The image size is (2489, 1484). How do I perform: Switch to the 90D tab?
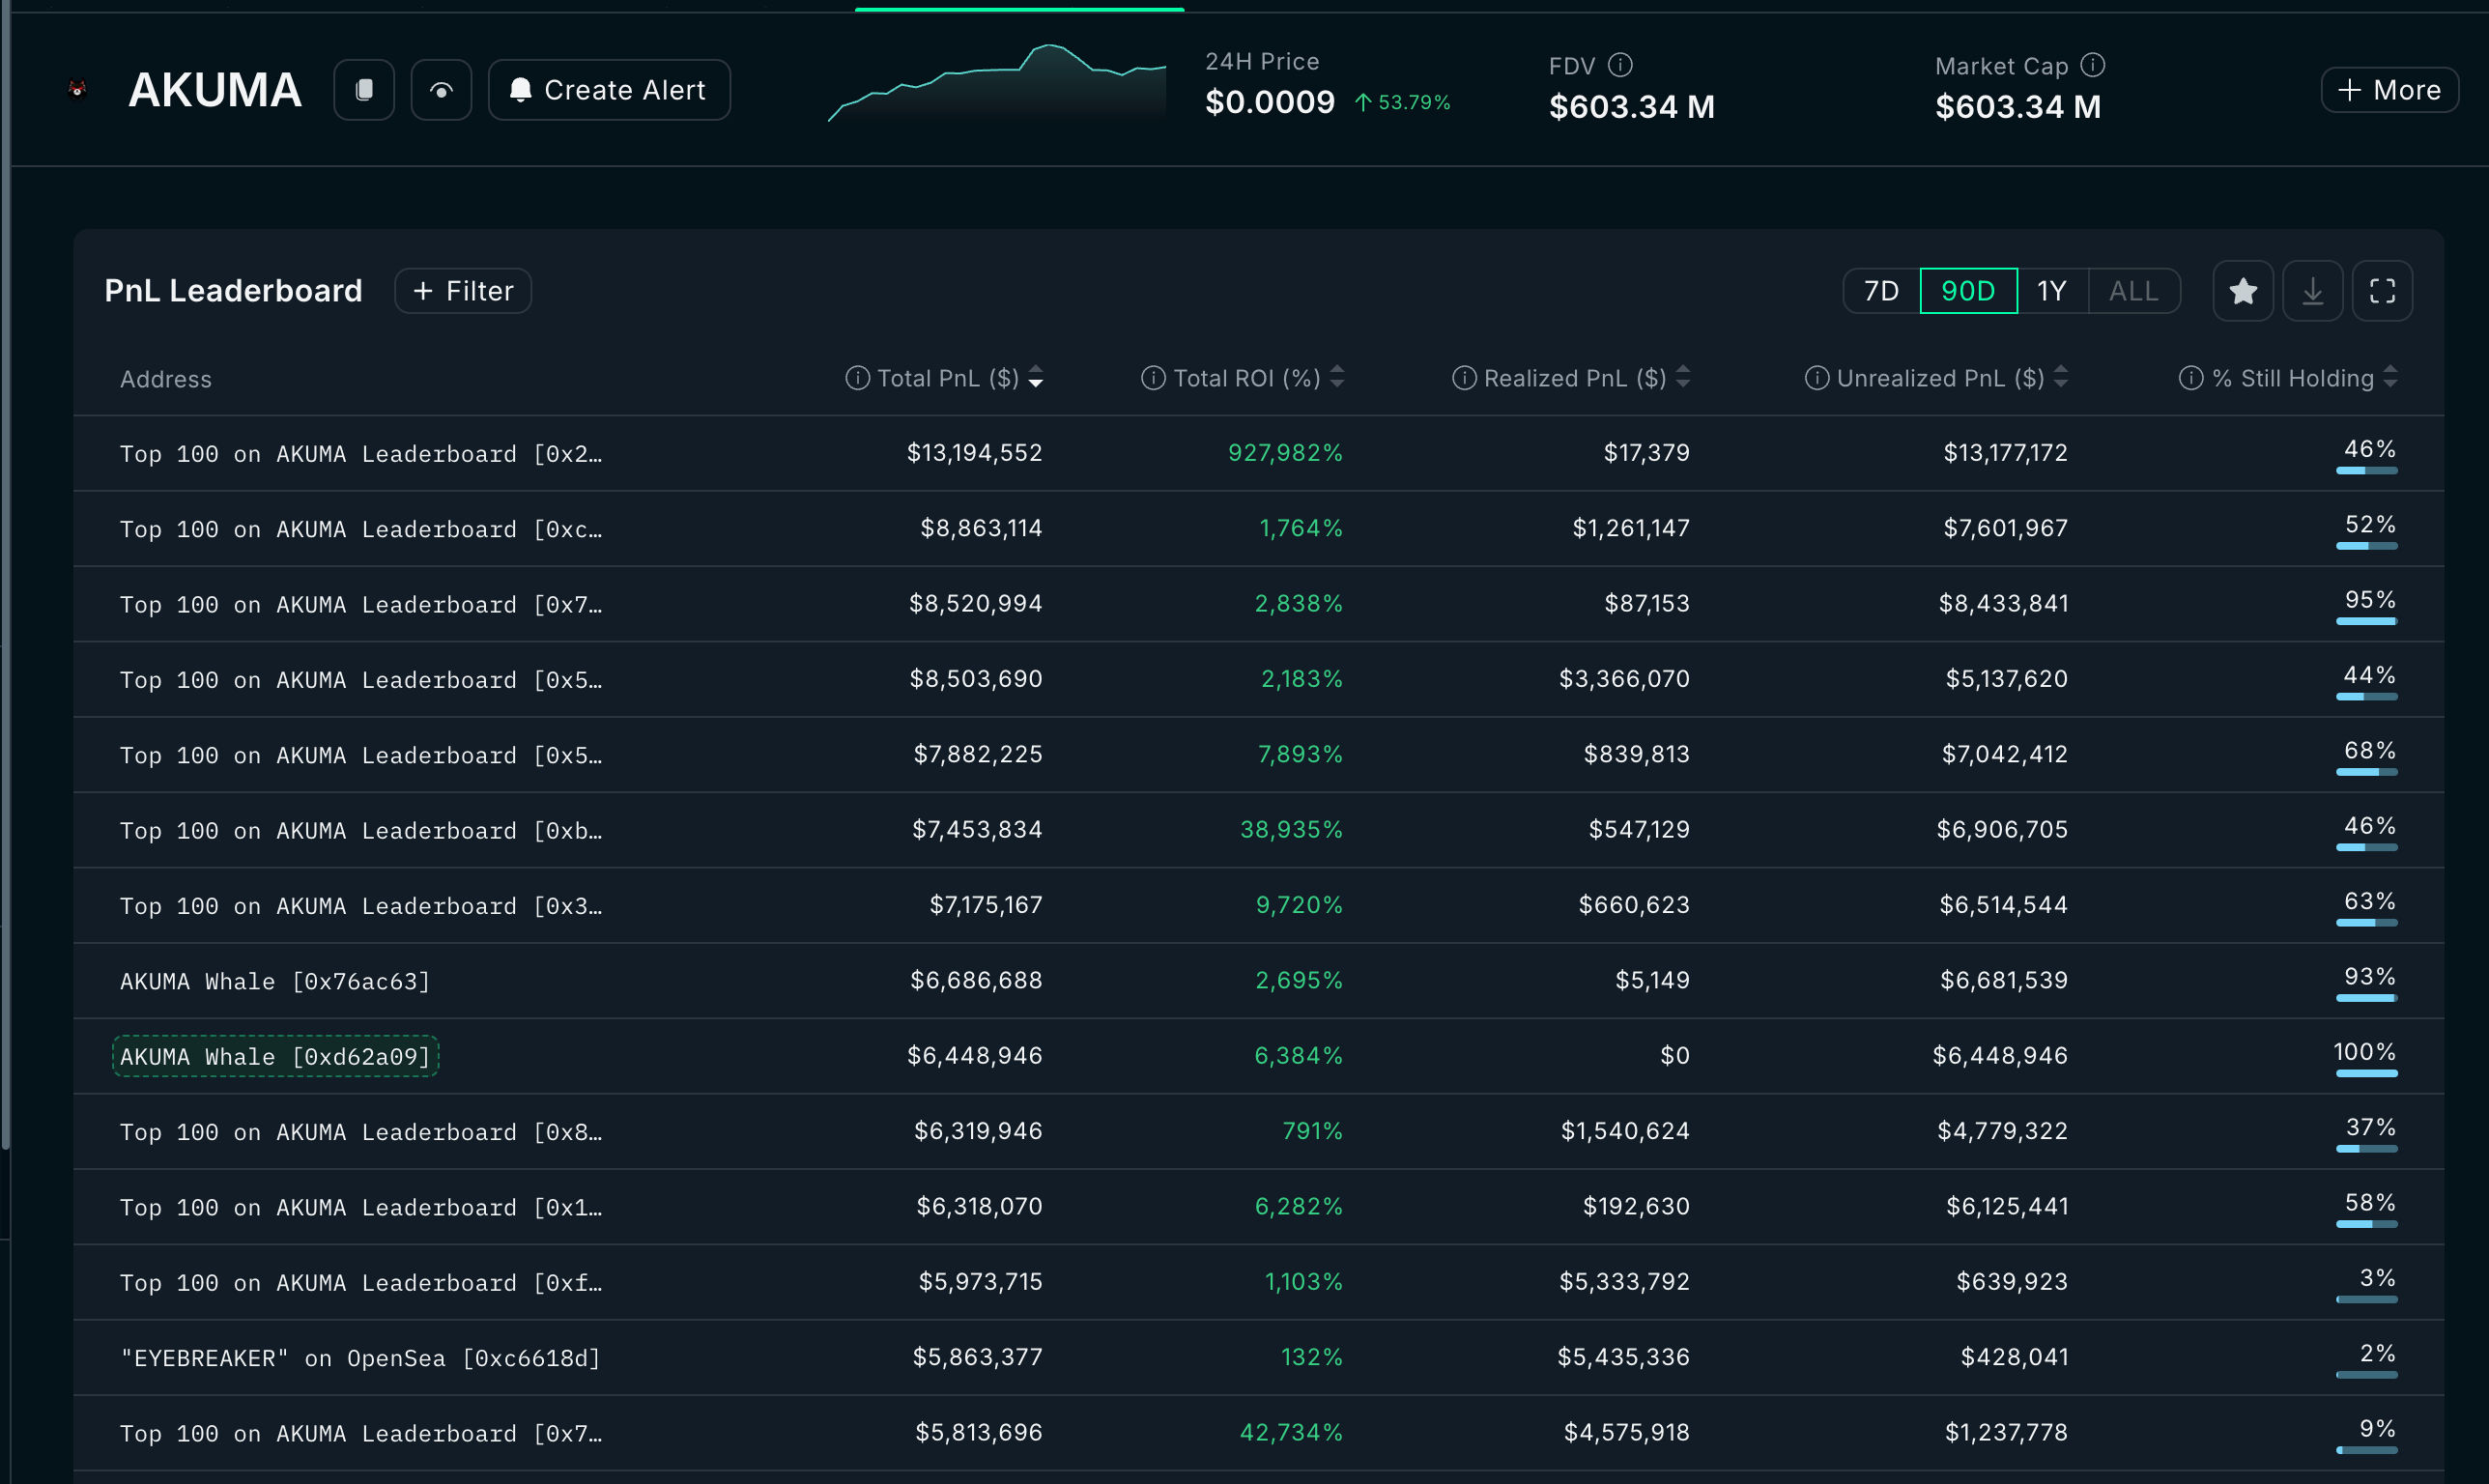coord(1967,290)
